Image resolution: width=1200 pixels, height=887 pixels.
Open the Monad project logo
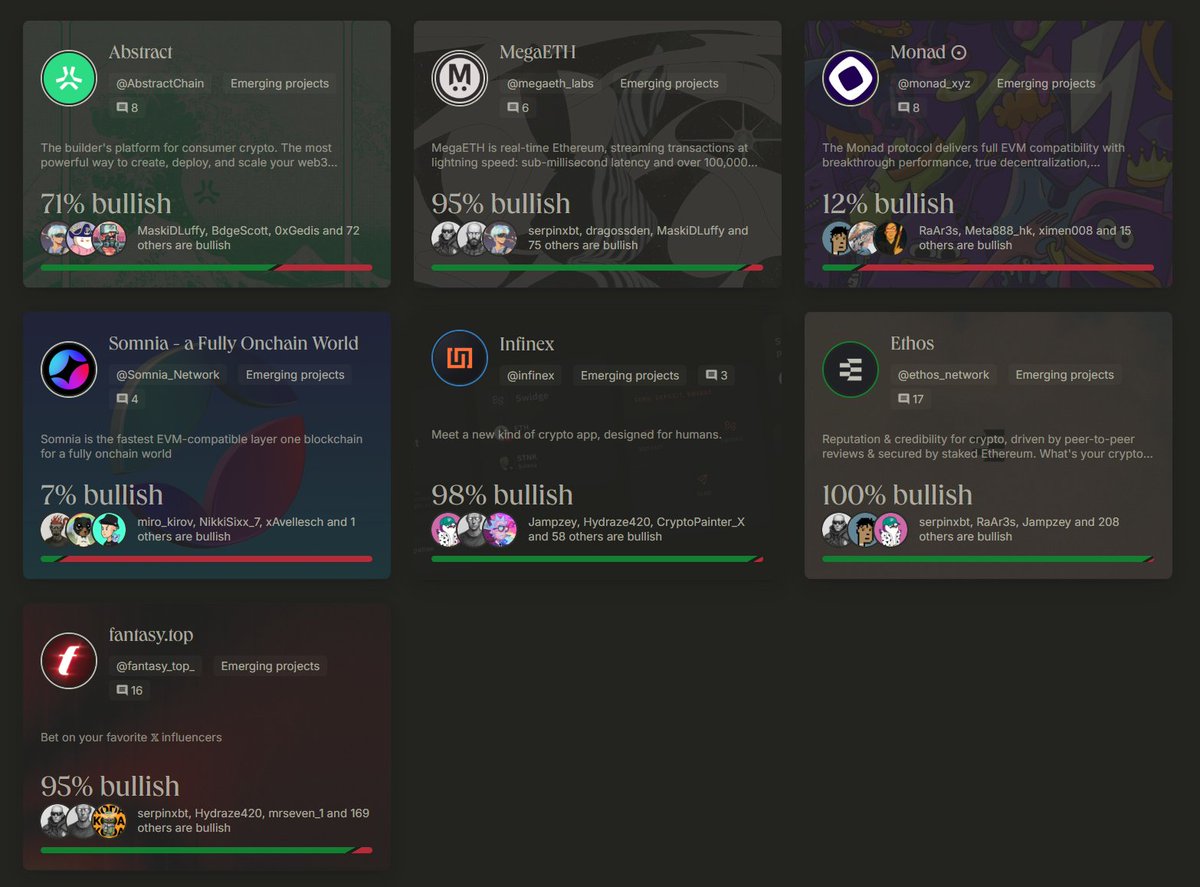[x=851, y=78]
